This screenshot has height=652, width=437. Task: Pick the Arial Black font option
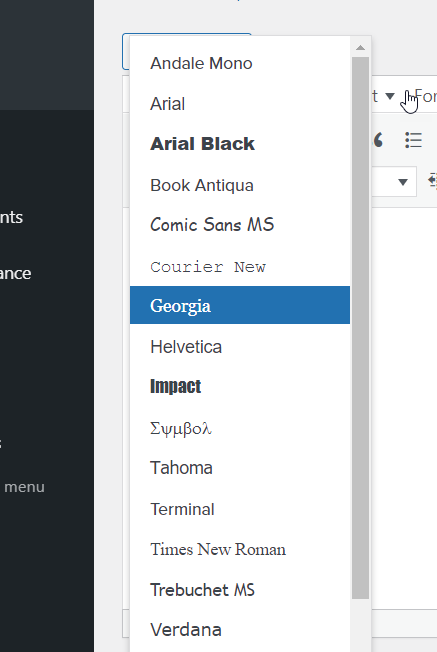(x=240, y=144)
